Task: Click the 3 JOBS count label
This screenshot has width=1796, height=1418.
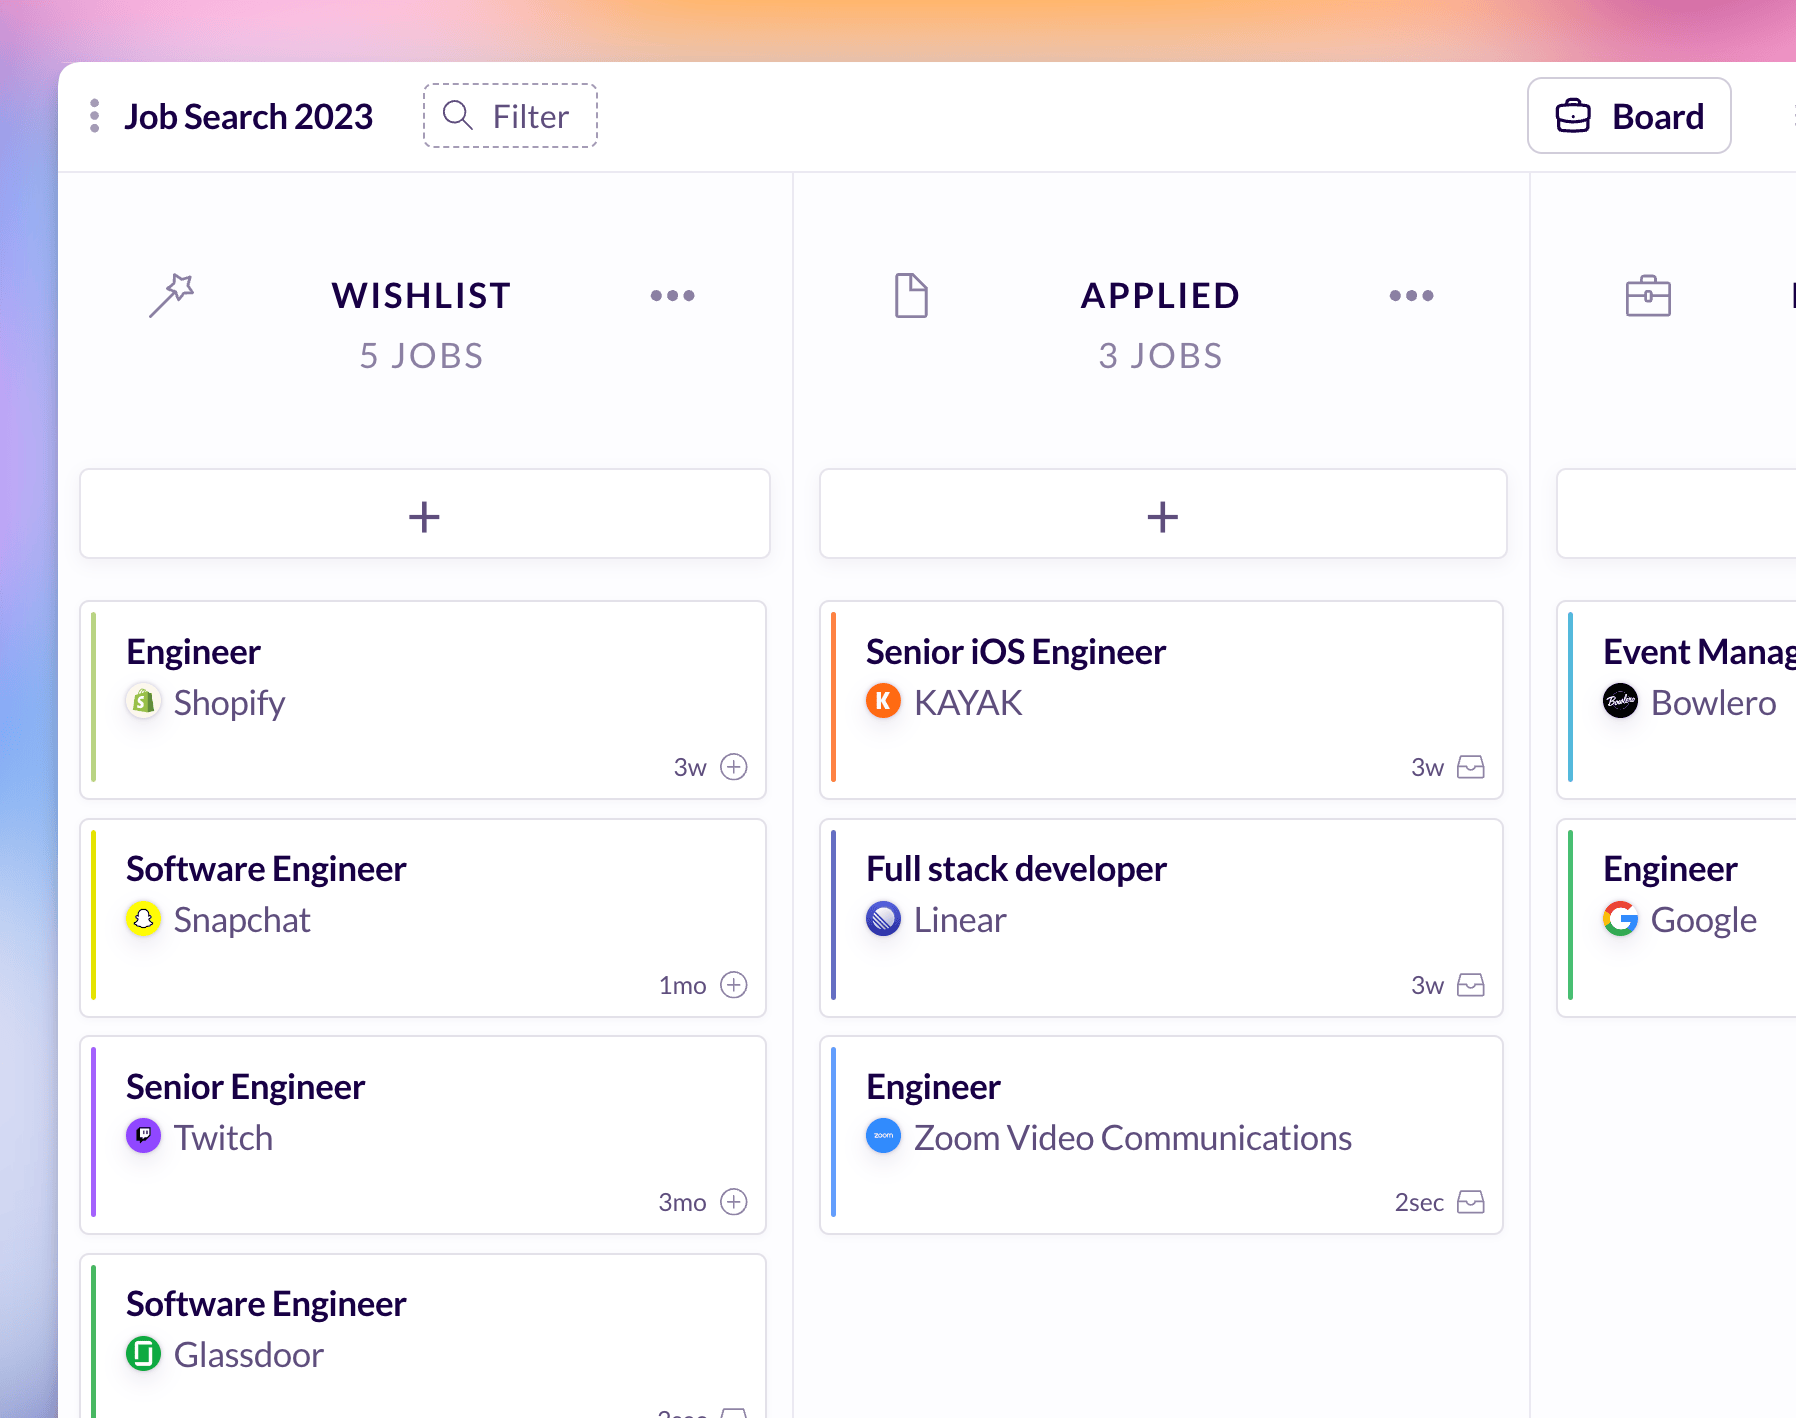Action: pyautogui.click(x=1160, y=356)
